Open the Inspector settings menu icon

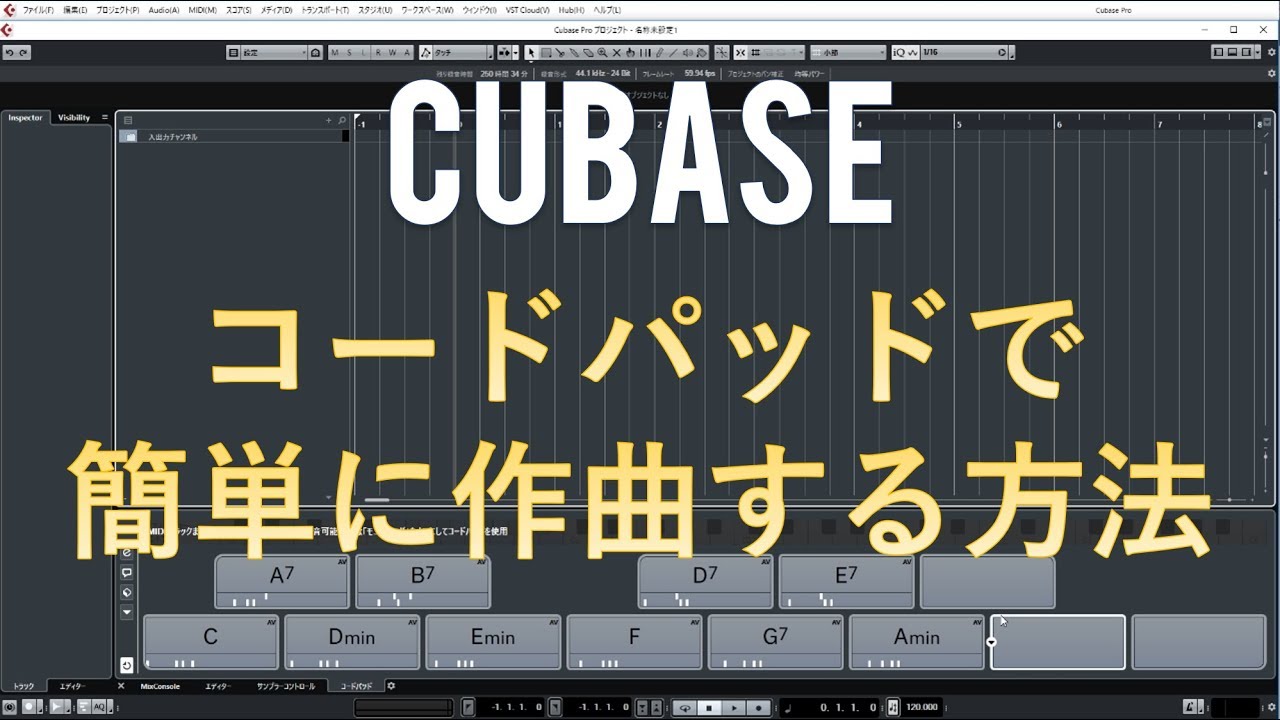click(x=104, y=117)
